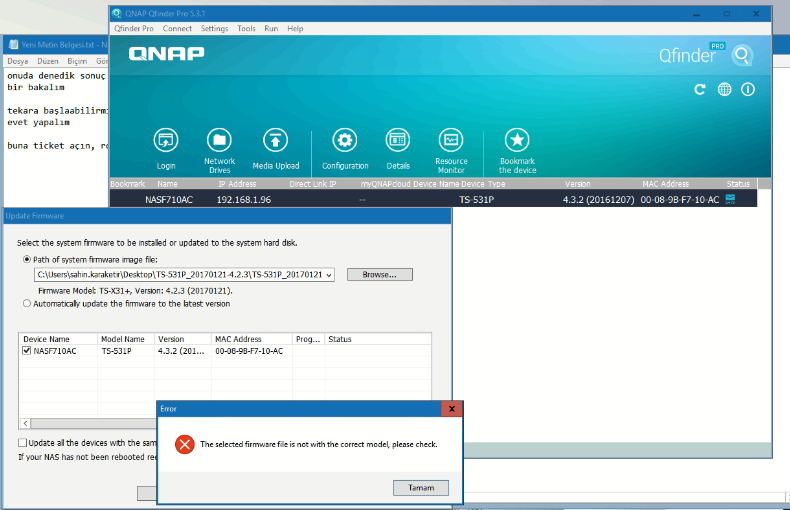
Task: Close the Qfinder Pro window
Action: (x=756, y=14)
